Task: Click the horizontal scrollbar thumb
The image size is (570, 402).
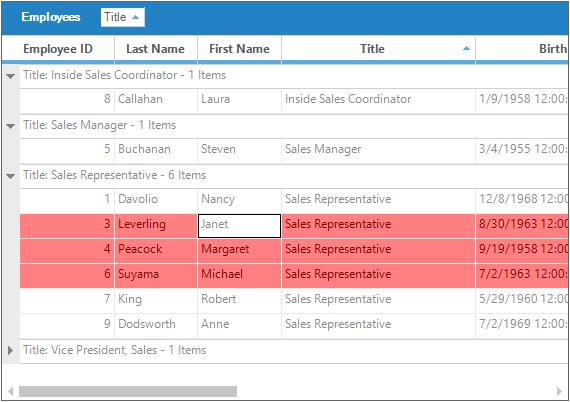Action: pos(128,391)
